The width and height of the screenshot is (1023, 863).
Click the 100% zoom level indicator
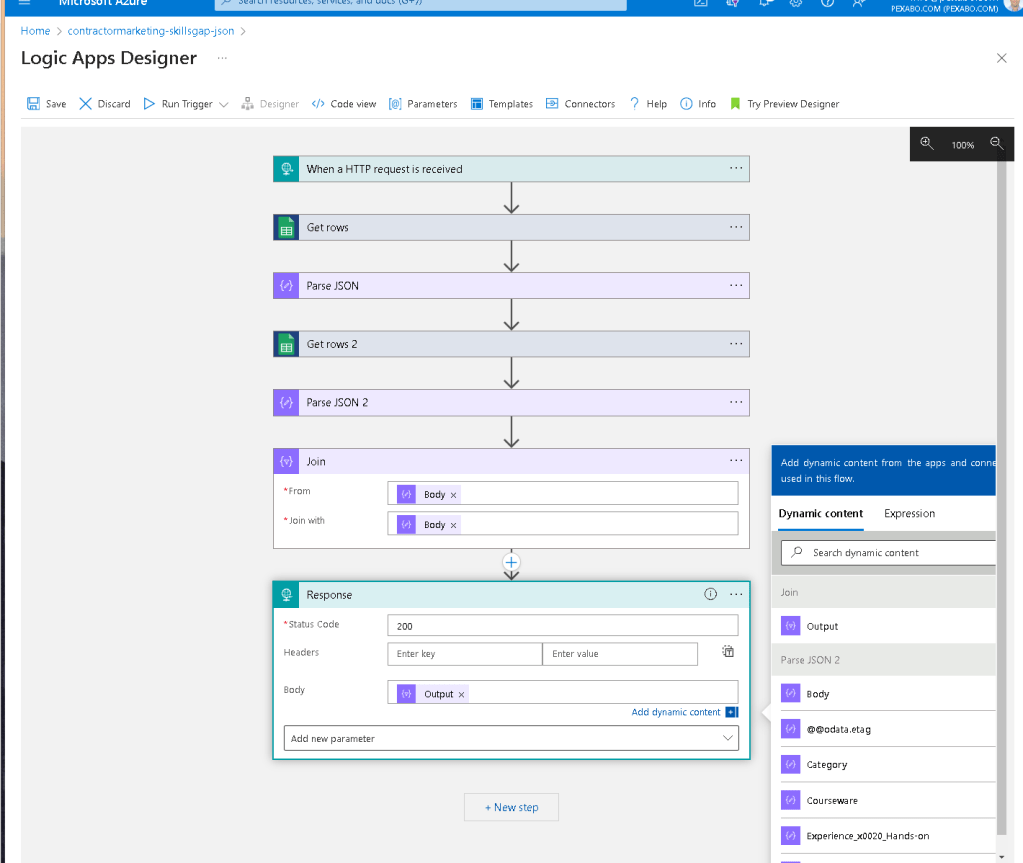click(962, 145)
